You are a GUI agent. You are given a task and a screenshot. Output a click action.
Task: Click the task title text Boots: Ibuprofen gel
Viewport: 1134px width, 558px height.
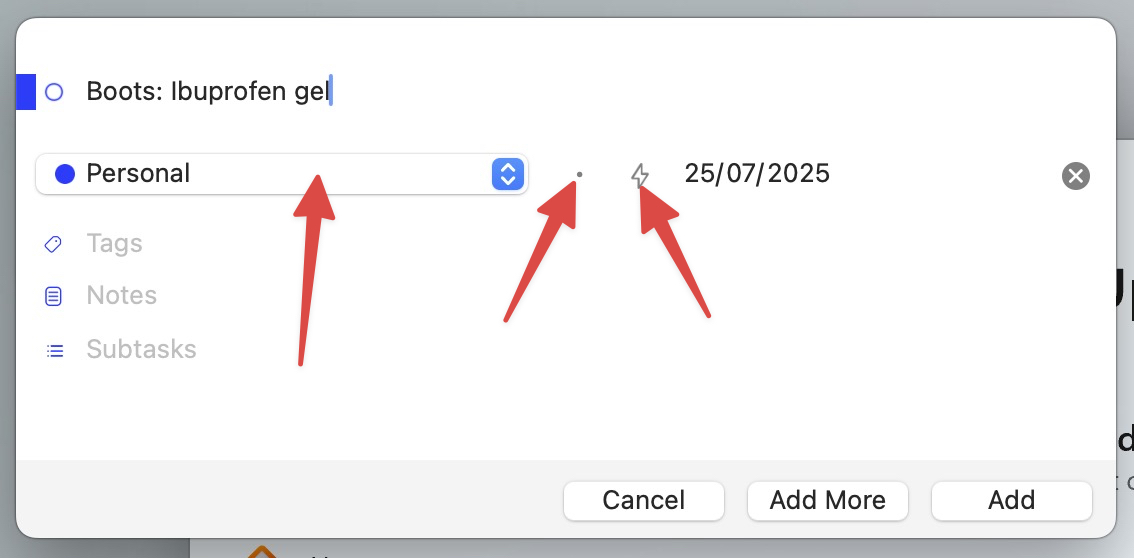[208, 92]
